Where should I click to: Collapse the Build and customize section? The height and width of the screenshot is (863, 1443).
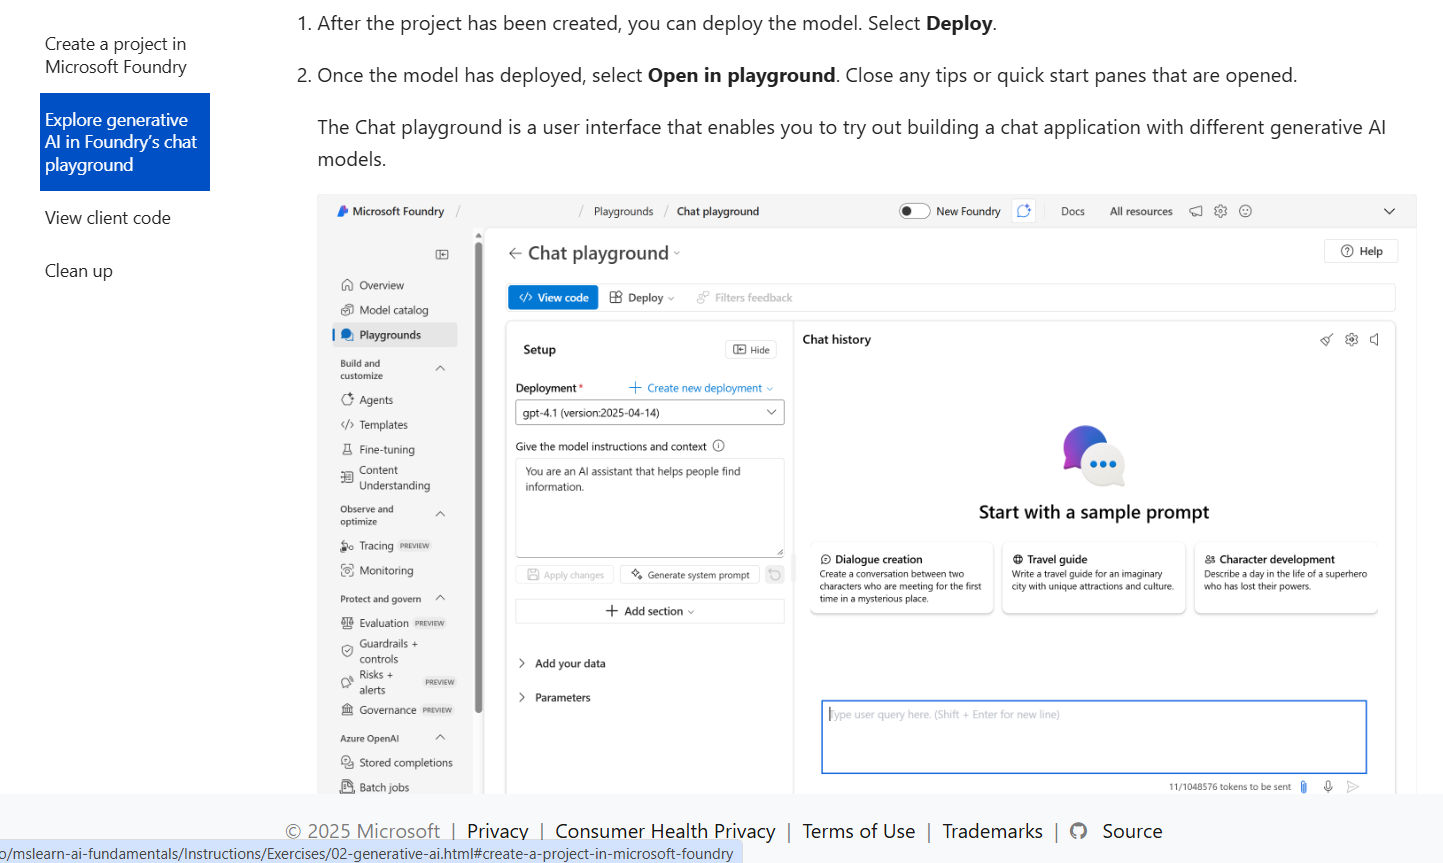click(x=440, y=369)
